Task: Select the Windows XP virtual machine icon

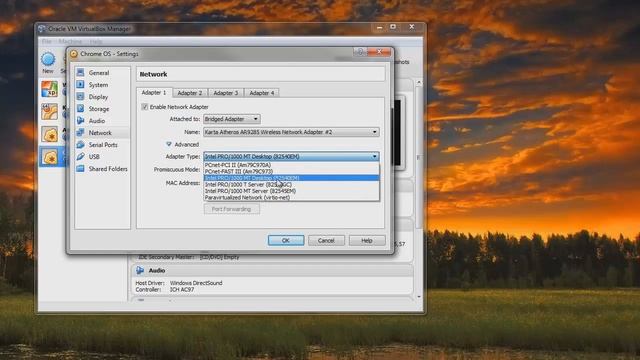Action: pos(49,89)
